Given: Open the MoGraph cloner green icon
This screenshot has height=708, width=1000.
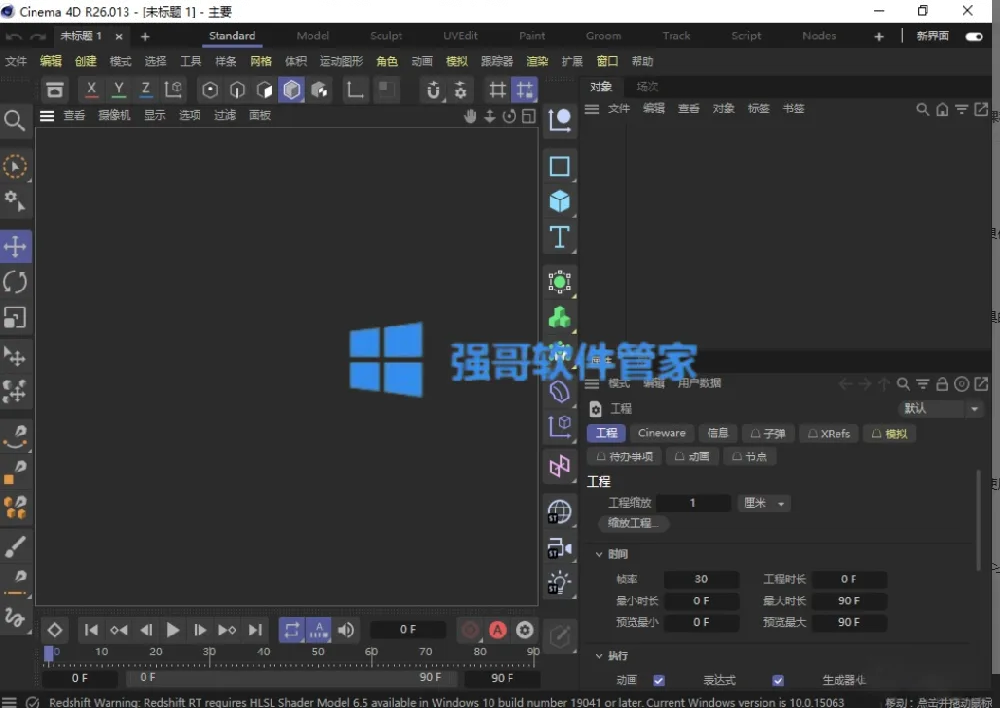Looking at the screenshot, I should 559,317.
